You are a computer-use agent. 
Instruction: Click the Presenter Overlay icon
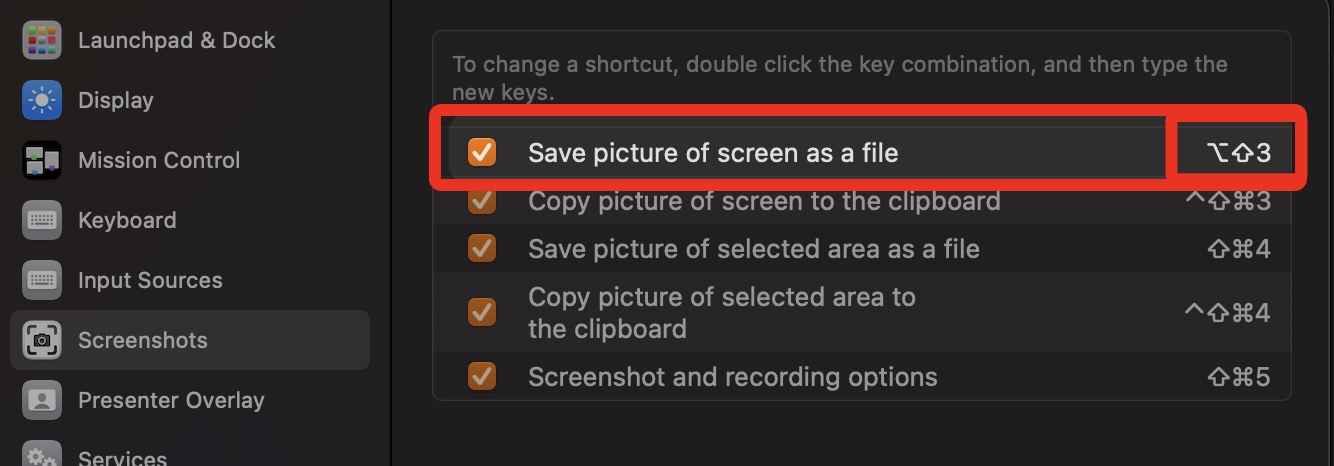point(42,400)
